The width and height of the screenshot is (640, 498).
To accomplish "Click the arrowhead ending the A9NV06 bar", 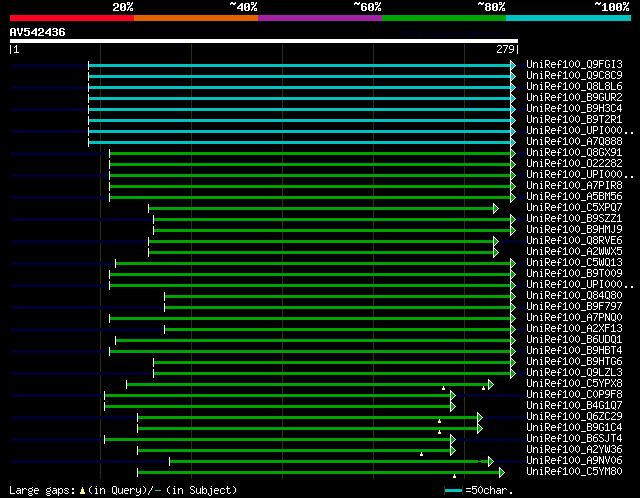I will tap(491, 462).
